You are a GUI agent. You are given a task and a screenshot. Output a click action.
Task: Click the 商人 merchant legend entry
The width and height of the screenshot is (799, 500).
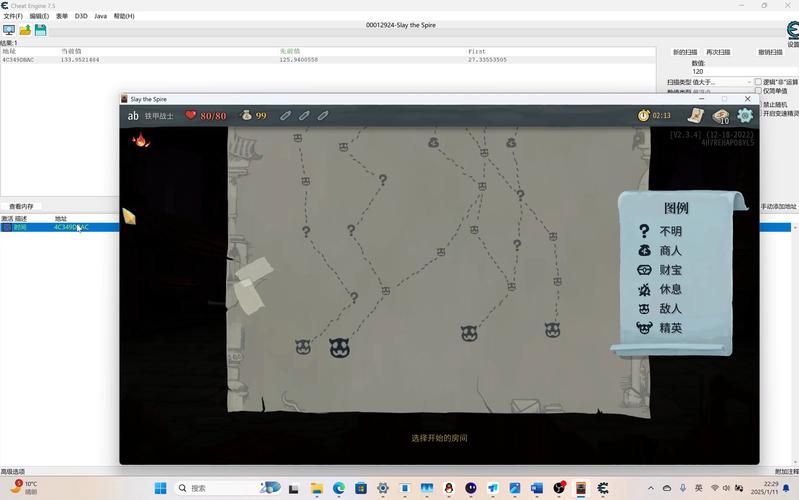point(659,250)
